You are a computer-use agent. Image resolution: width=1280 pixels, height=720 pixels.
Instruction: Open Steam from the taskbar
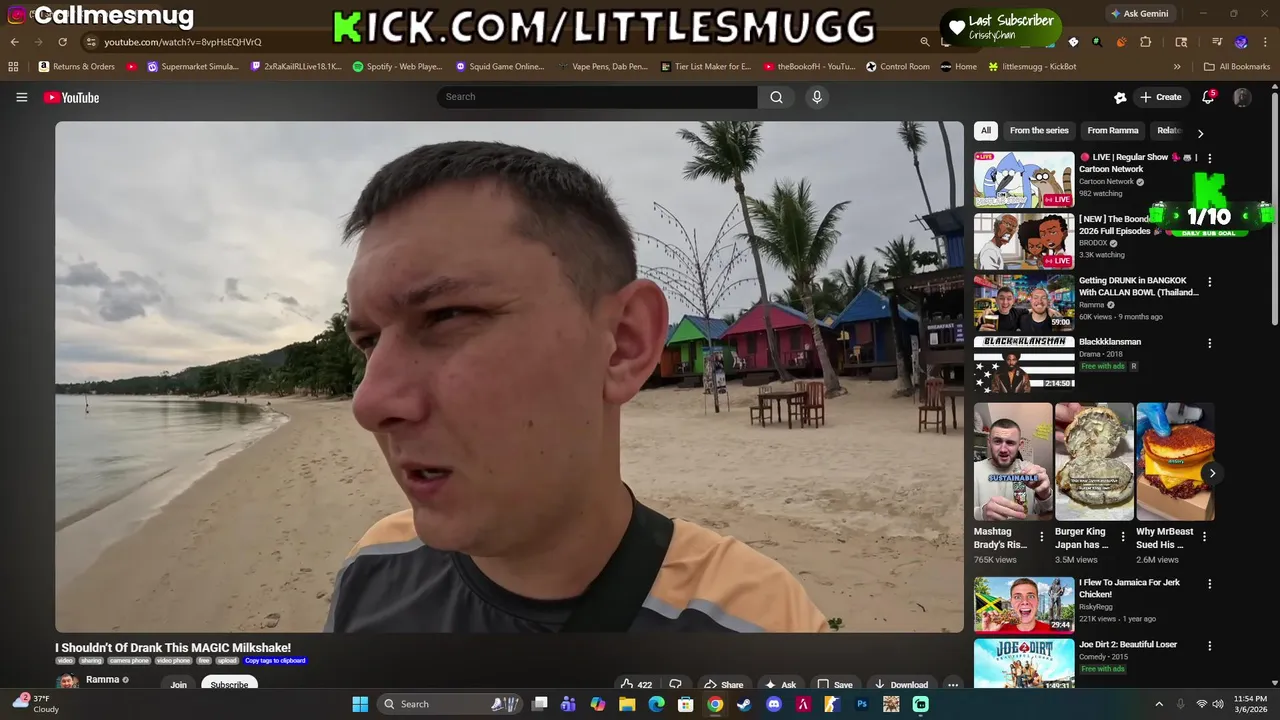pos(744,704)
